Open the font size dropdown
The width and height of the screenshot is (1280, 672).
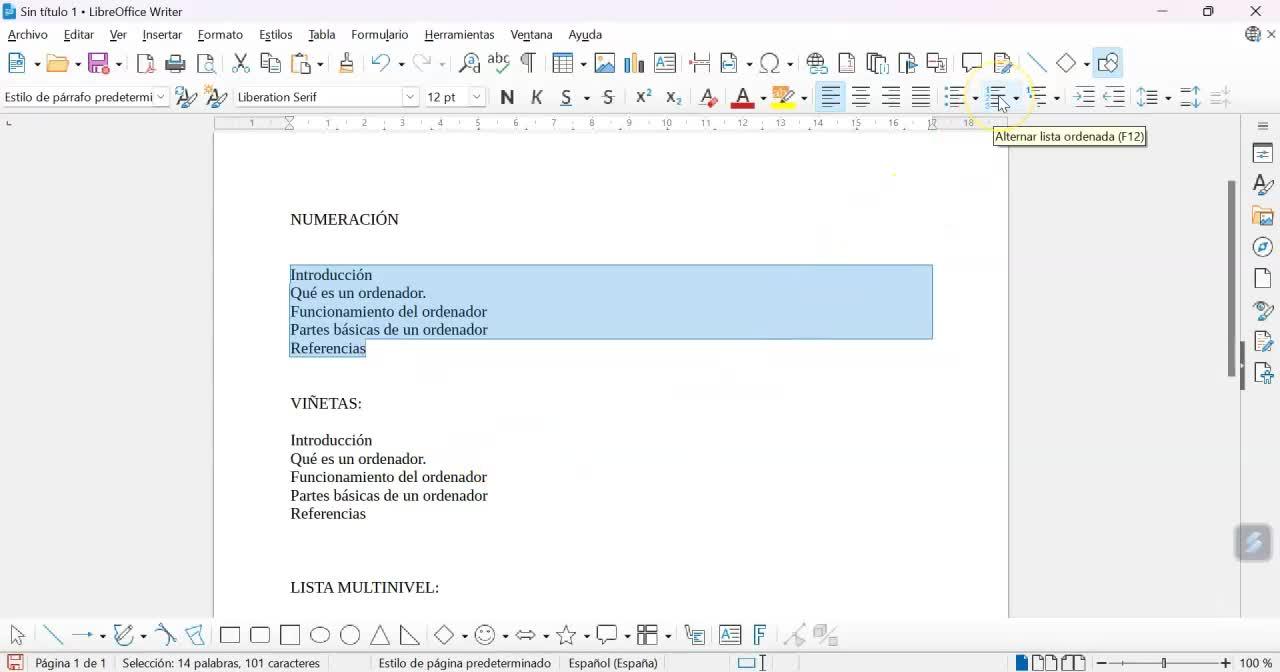[478, 97]
